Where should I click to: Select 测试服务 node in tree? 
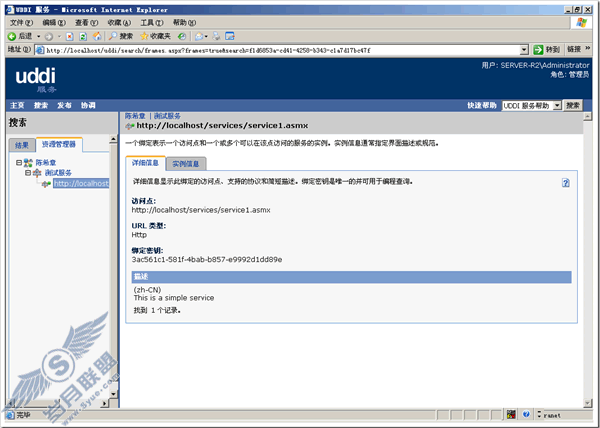point(58,173)
